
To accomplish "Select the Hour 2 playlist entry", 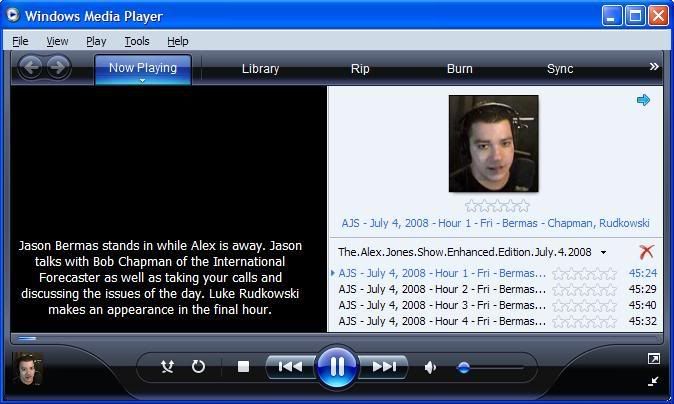I will pyautogui.click(x=496, y=289).
